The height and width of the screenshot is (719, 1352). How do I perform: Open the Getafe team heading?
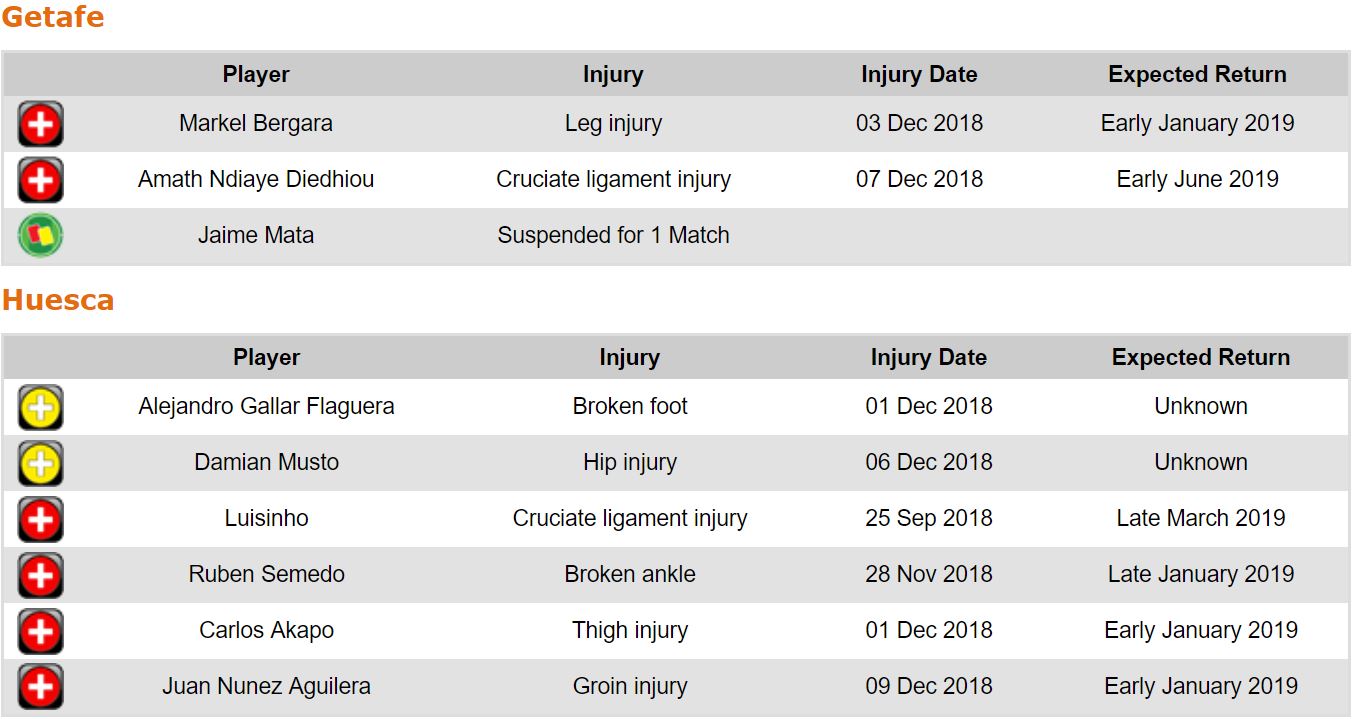(x=53, y=17)
